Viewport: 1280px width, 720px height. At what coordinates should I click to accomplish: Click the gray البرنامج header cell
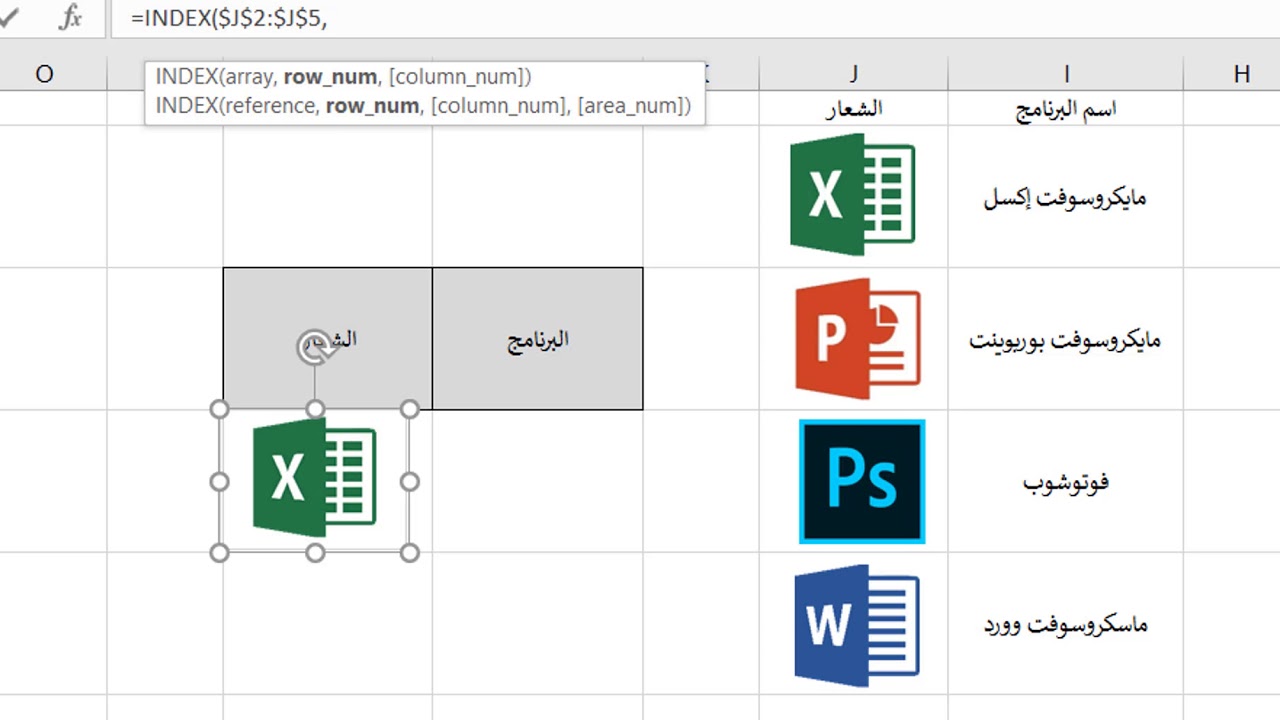click(x=537, y=339)
